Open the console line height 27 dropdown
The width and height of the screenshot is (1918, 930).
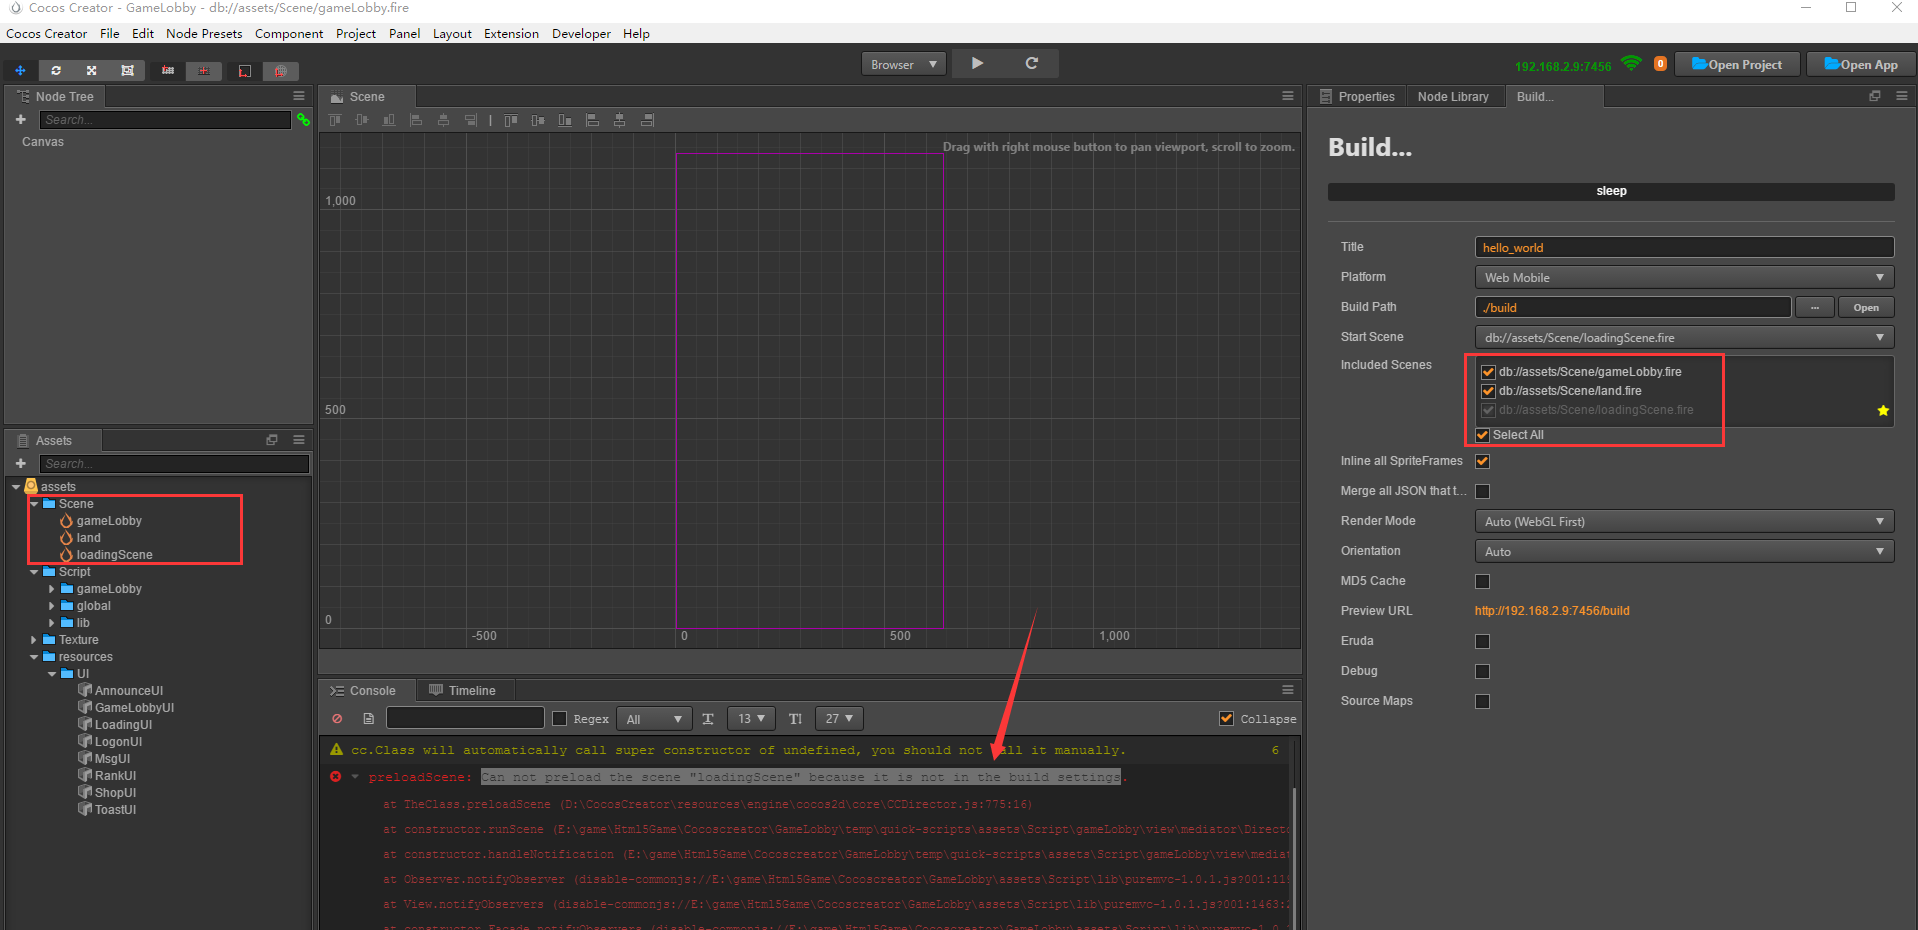coord(839,719)
